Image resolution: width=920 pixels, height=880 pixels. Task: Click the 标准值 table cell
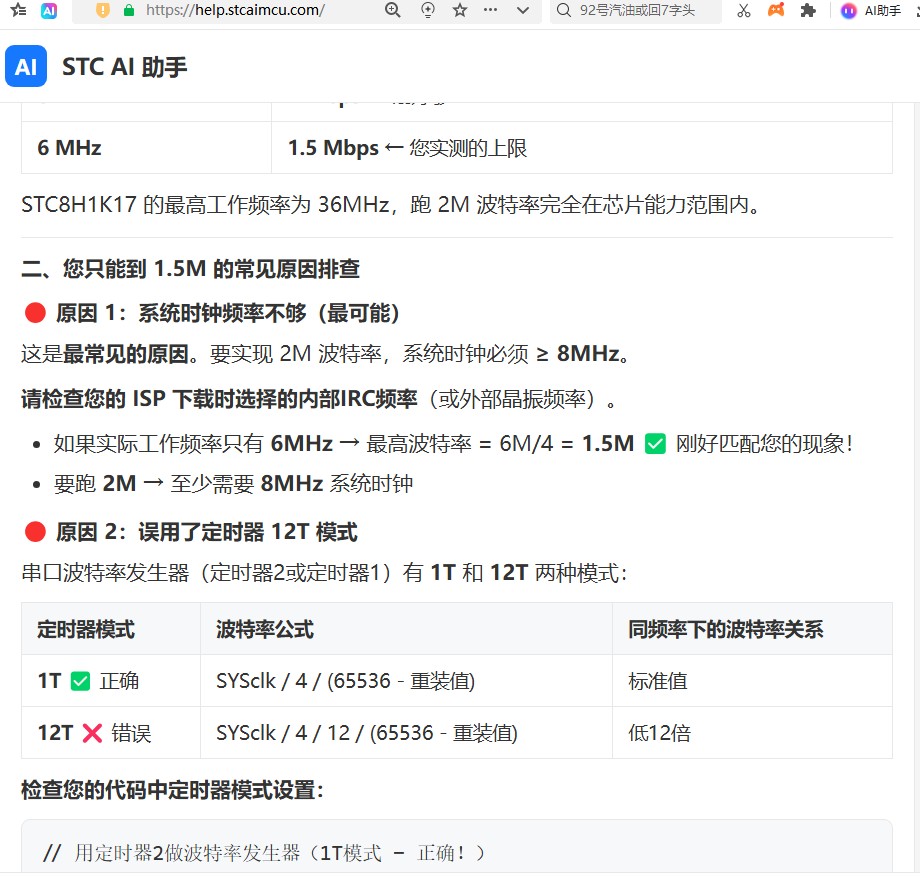point(752,681)
